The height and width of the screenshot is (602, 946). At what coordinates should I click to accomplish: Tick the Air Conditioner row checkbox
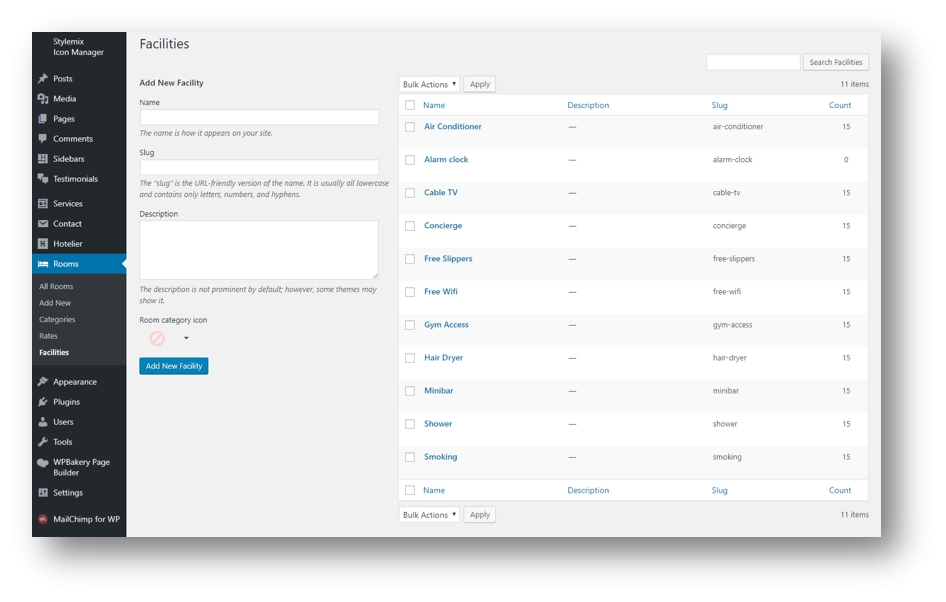point(410,127)
